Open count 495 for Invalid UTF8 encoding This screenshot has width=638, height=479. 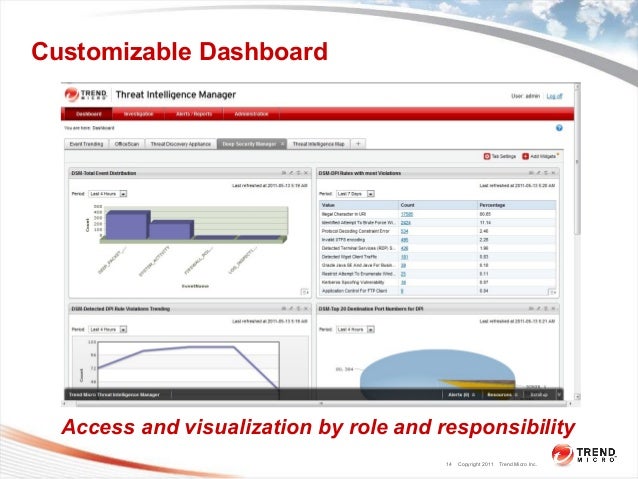tap(404, 240)
